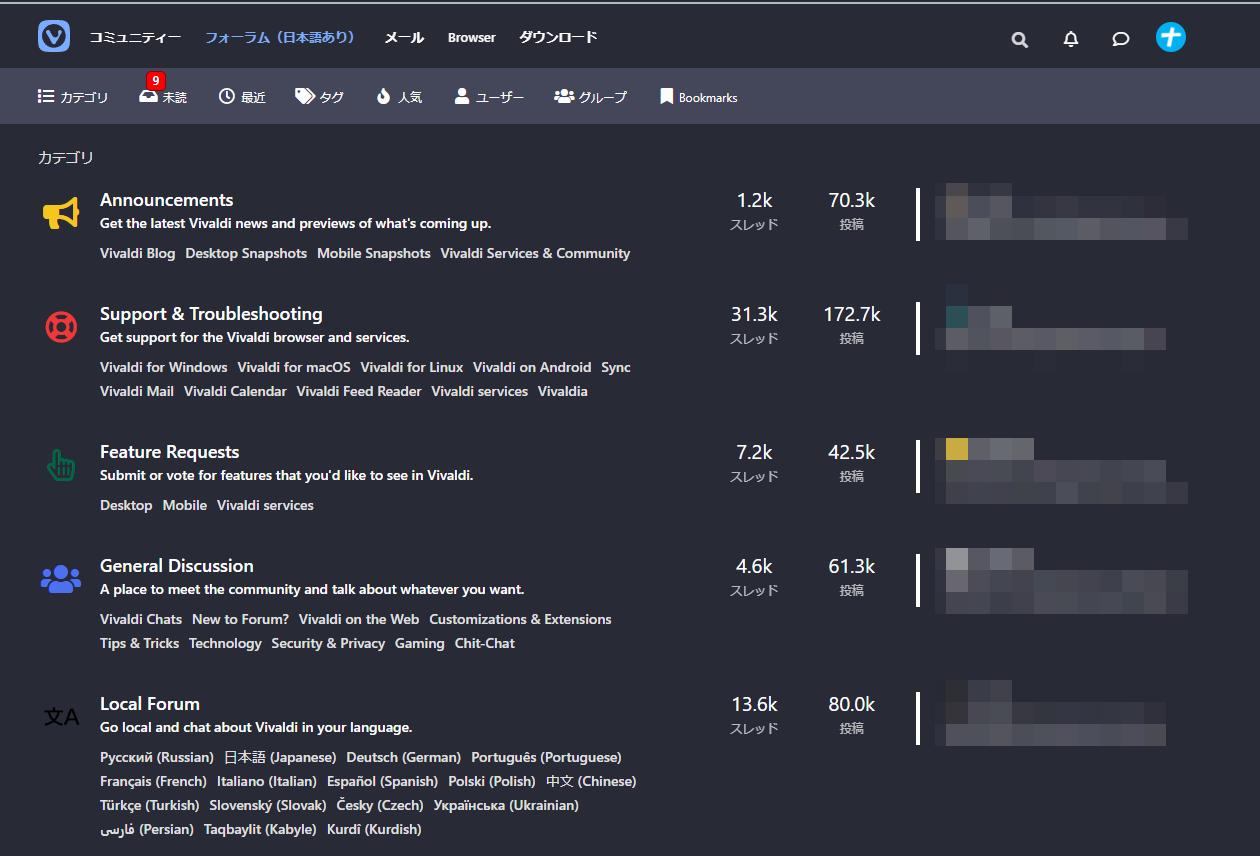Screen dimensions: 1260x856
Task: Open Vivaldi for Linux subcategory
Action: [x=412, y=367]
